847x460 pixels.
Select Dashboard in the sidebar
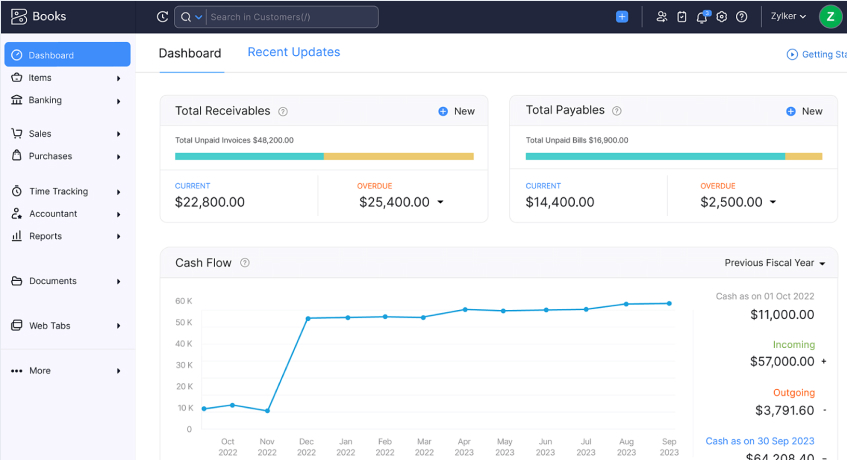(x=67, y=55)
